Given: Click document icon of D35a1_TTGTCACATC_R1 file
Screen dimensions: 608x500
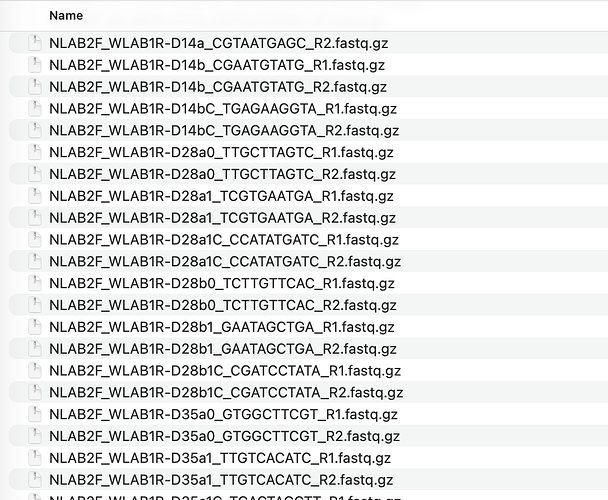Looking at the screenshot, I should click(35, 458).
